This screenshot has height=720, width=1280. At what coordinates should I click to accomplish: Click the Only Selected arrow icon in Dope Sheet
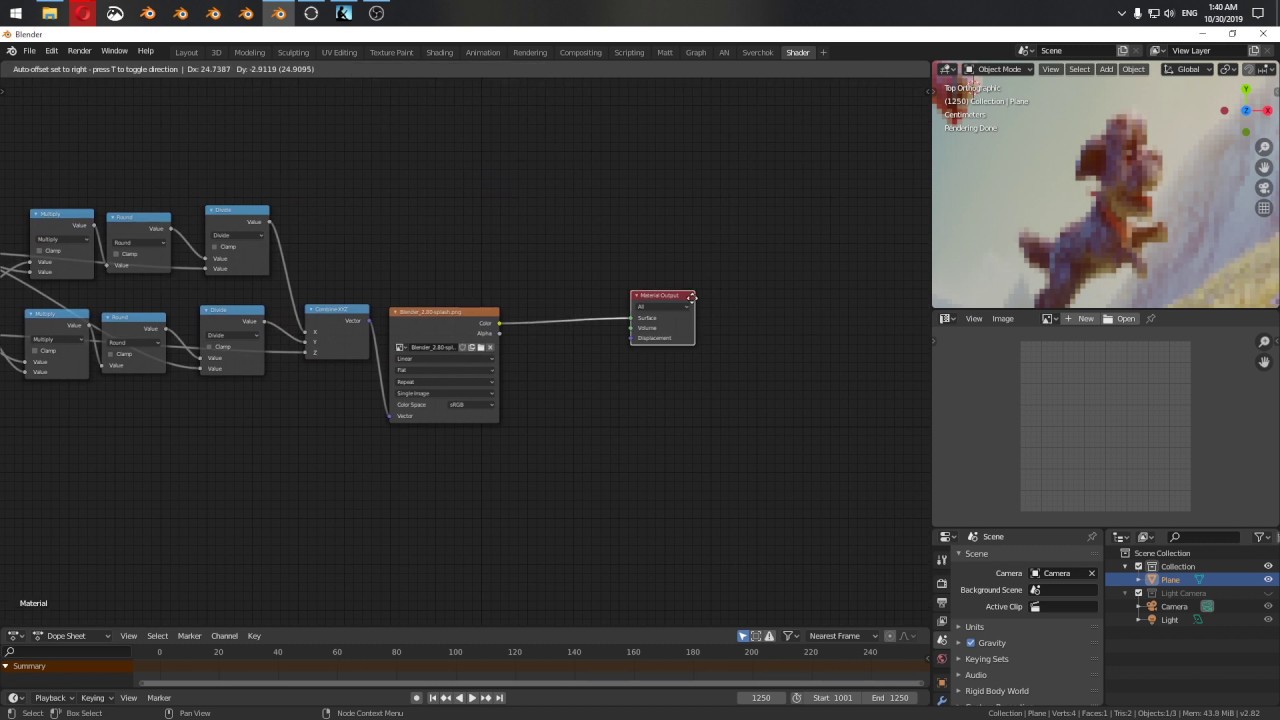[x=743, y=636]
